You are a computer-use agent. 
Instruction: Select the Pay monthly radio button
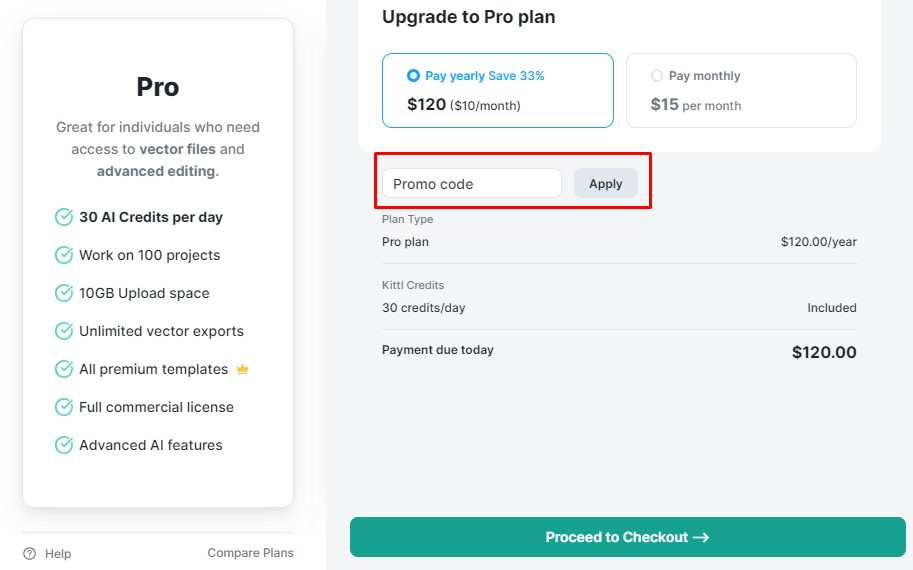pos(657,76)
